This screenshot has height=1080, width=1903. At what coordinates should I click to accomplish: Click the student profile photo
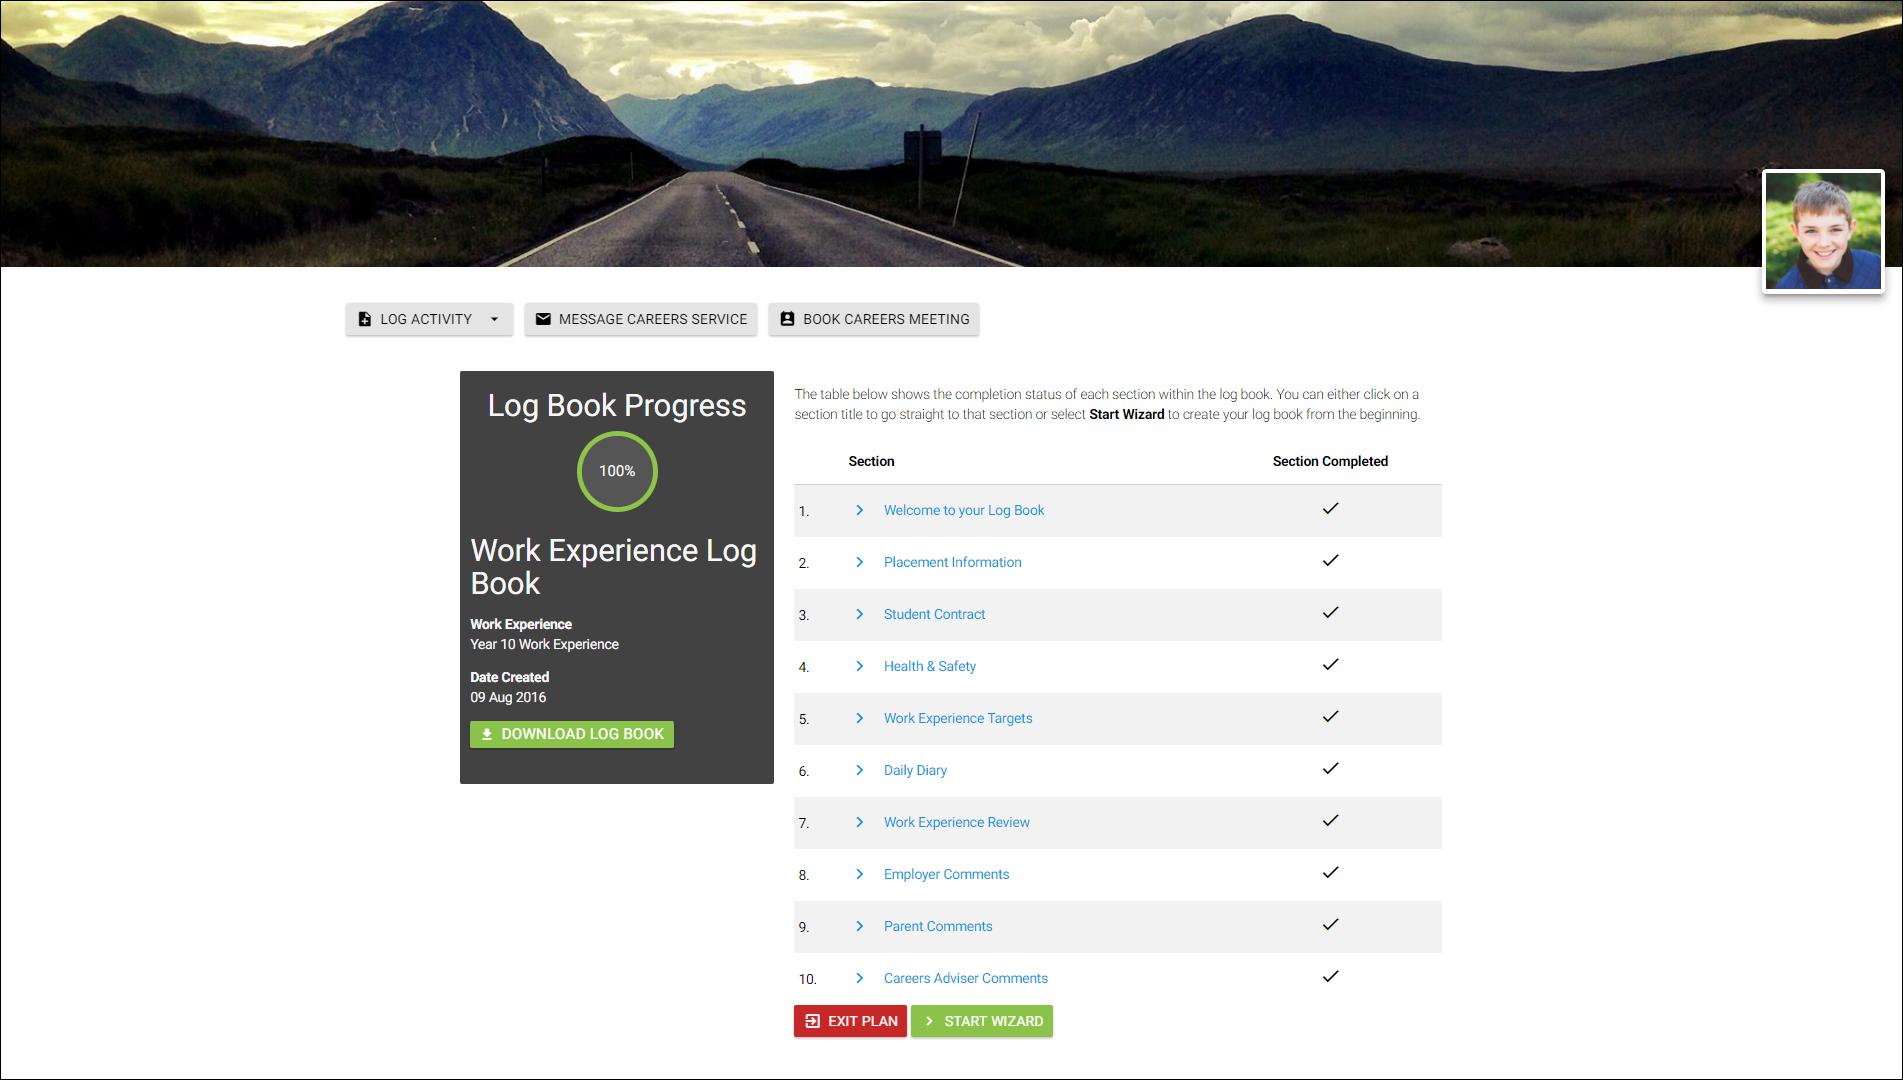pos(1822,231)
